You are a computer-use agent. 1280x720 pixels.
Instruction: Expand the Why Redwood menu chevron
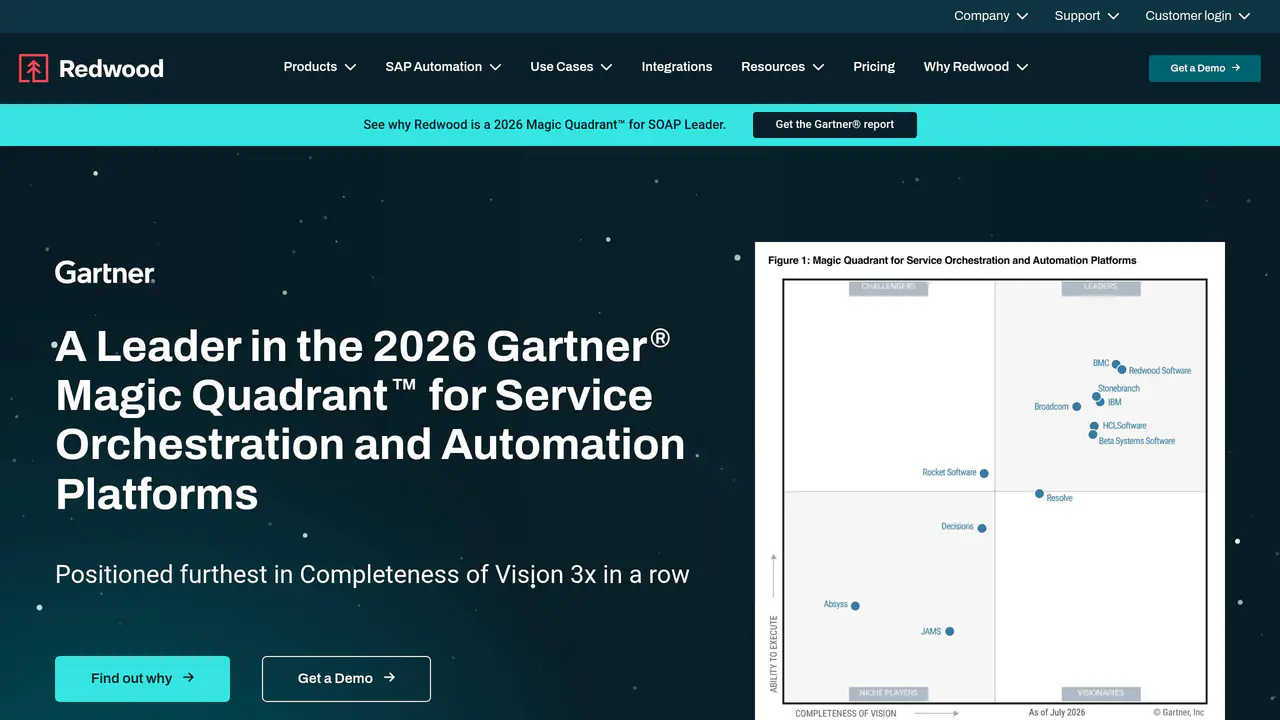[1022, 67]
